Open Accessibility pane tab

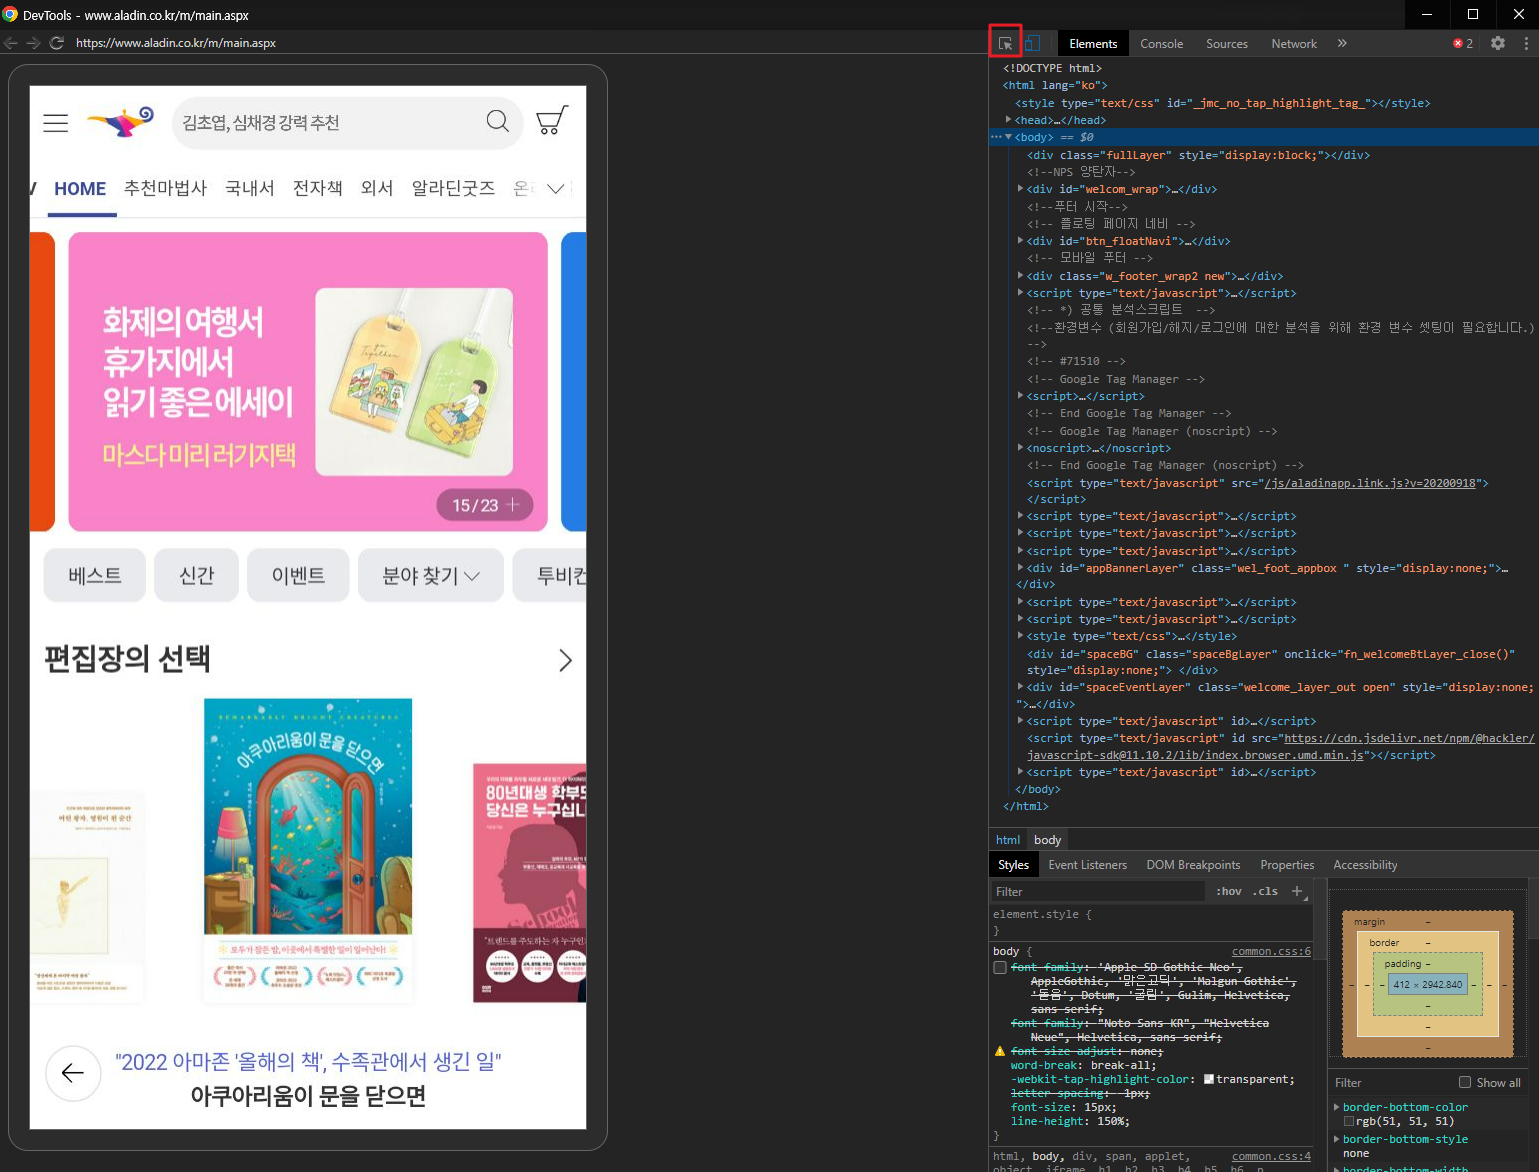click(1365, 865)
